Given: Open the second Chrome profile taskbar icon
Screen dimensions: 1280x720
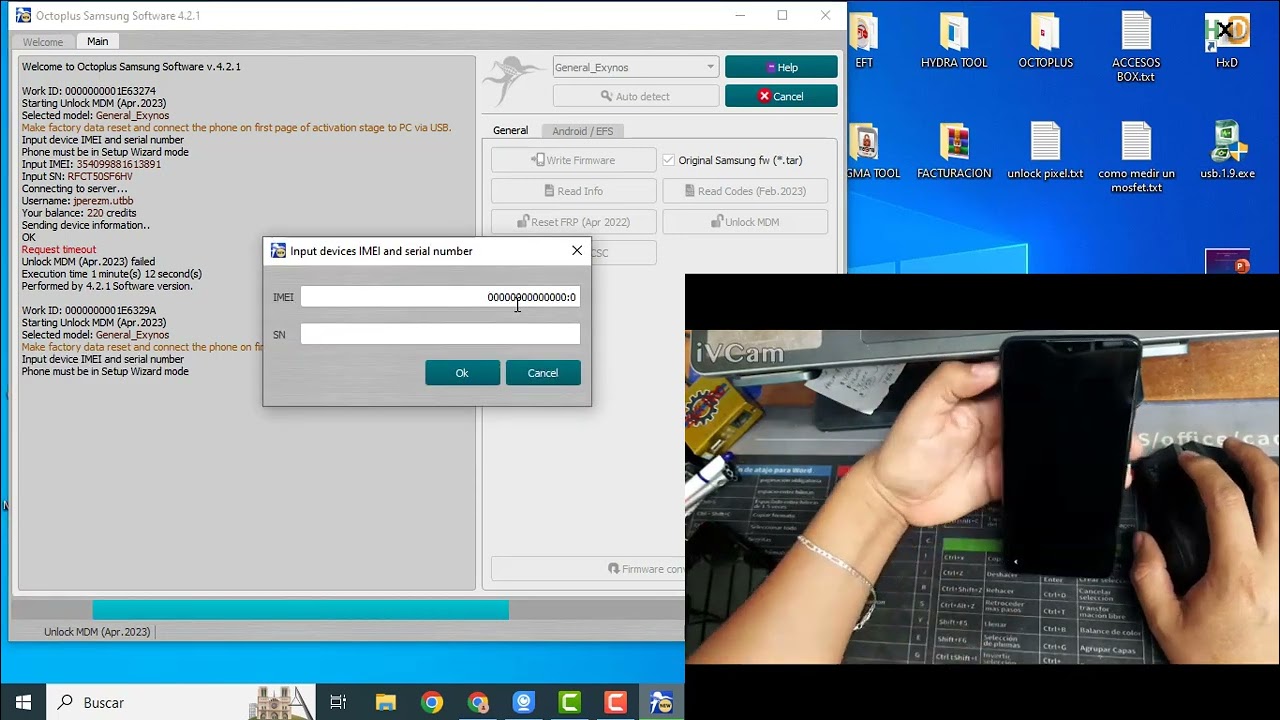Looking at the screenshot, I should [478, 702].
